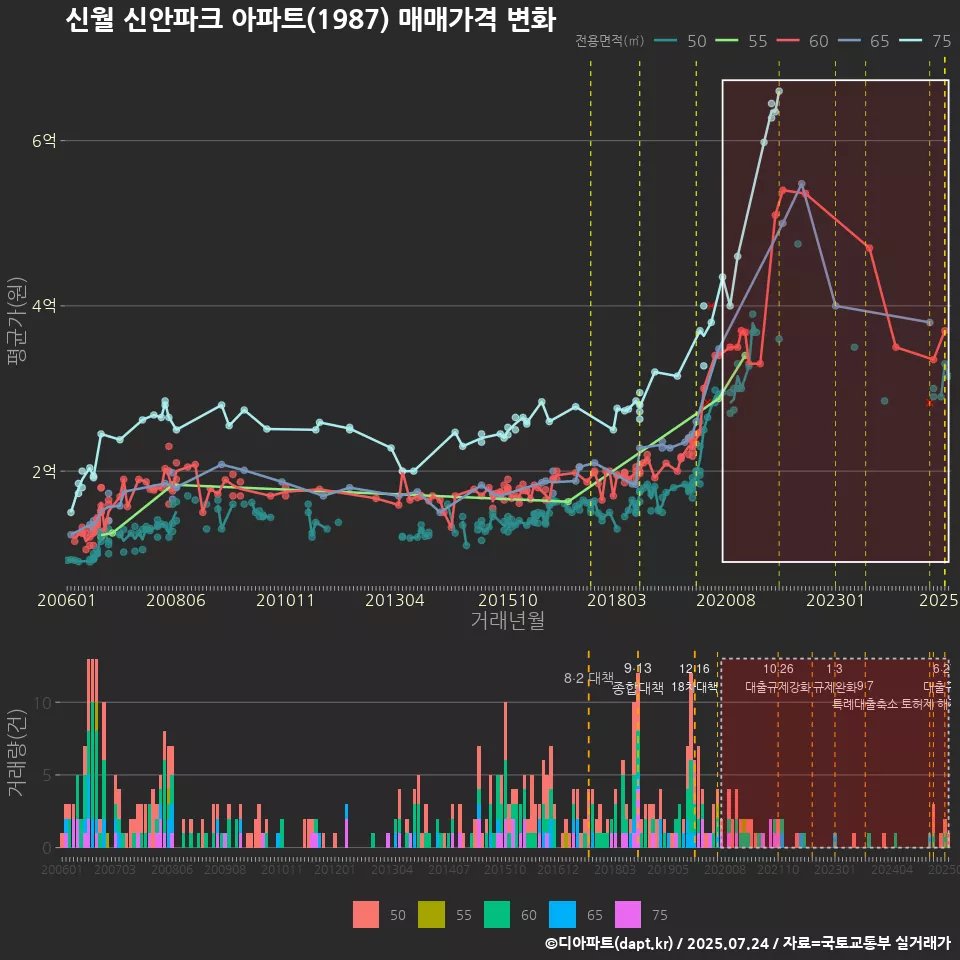960x960 pixels.
Task: Click the red 50 bar legend swatch
Action: coord(366,915)
